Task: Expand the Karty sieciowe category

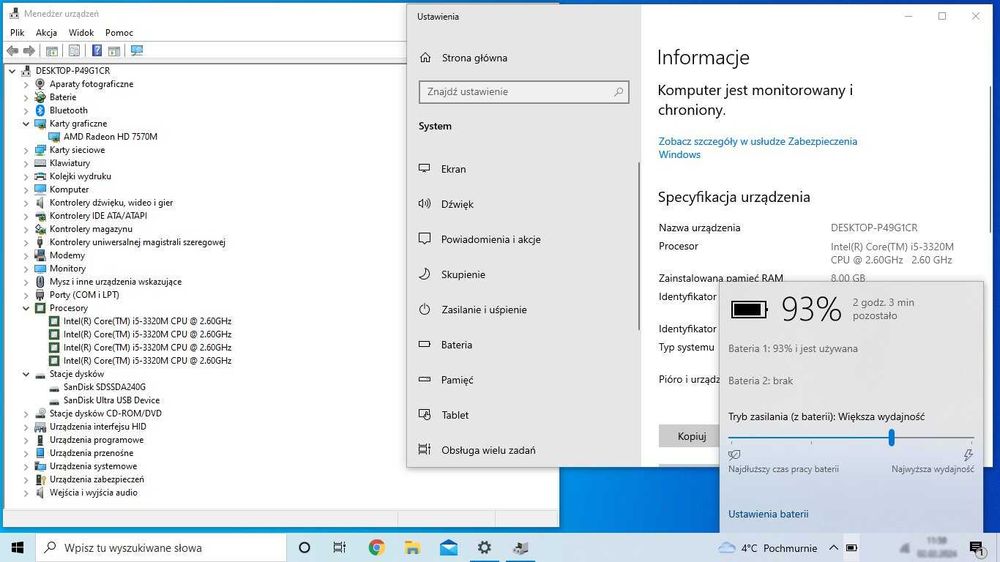Action: click(26, 150)
